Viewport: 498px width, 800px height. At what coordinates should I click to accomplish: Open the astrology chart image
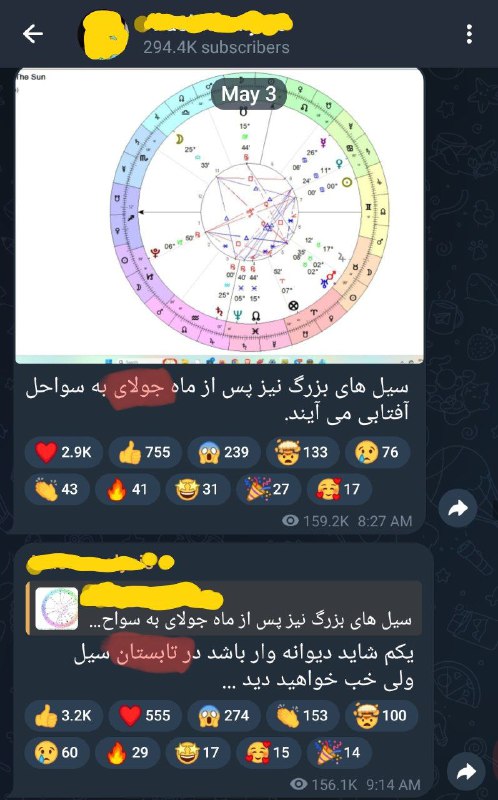219,216
